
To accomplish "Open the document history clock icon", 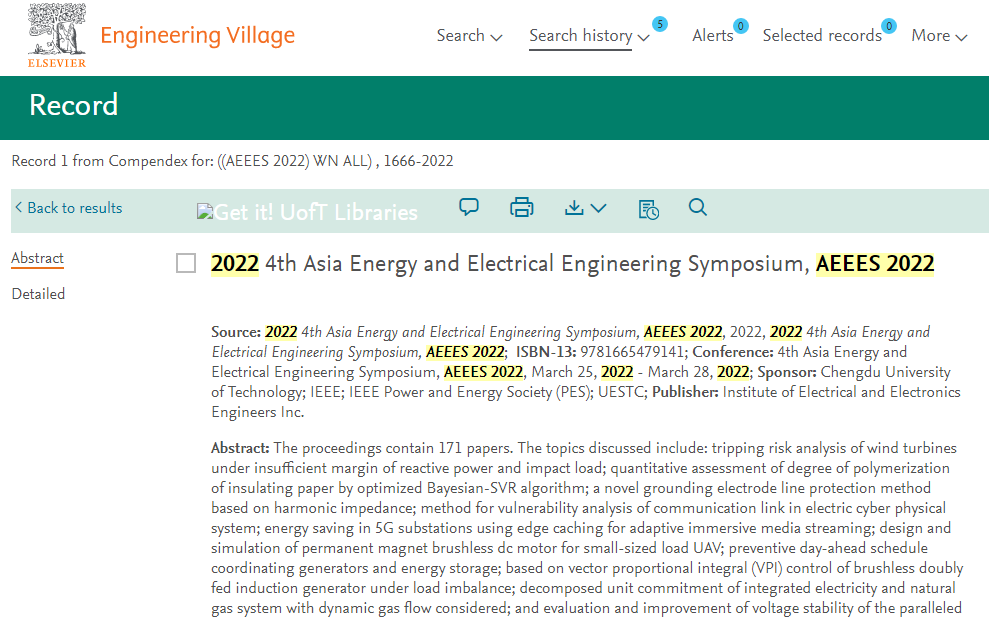I will pos(648,209).
